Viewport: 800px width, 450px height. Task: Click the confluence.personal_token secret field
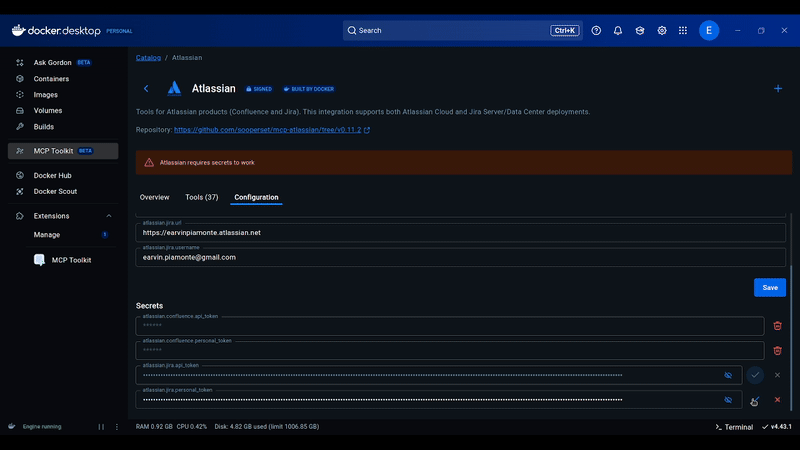pyautogui.click(x=450, y=351)
